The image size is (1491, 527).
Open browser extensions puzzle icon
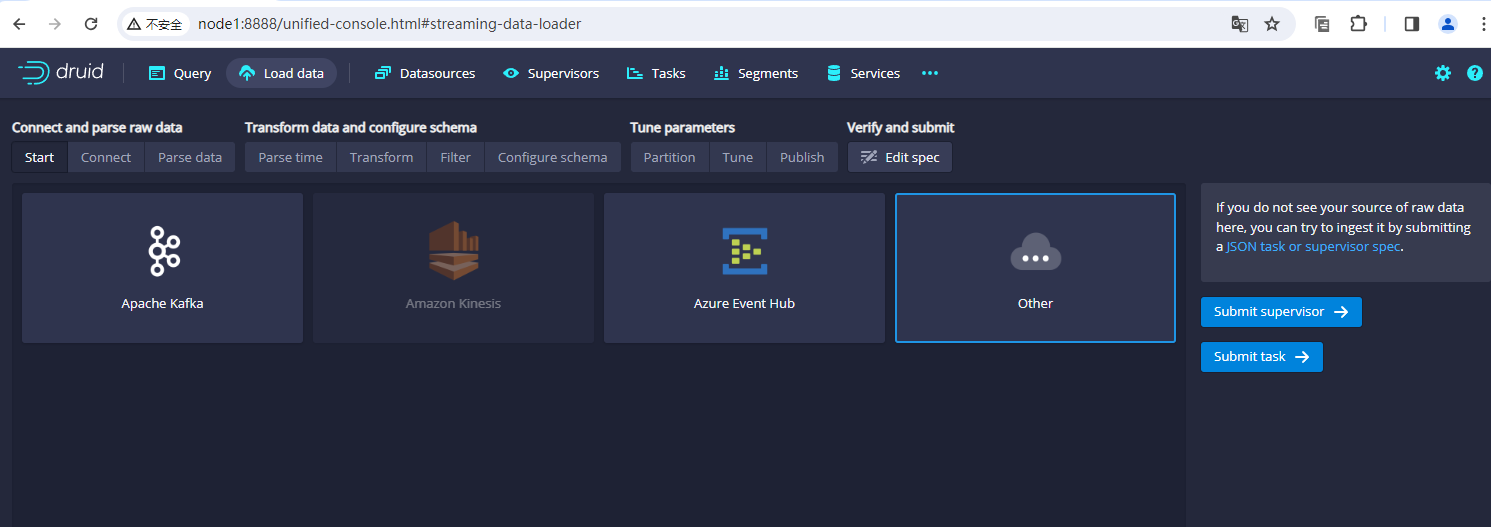click(x=1358, y=24)
